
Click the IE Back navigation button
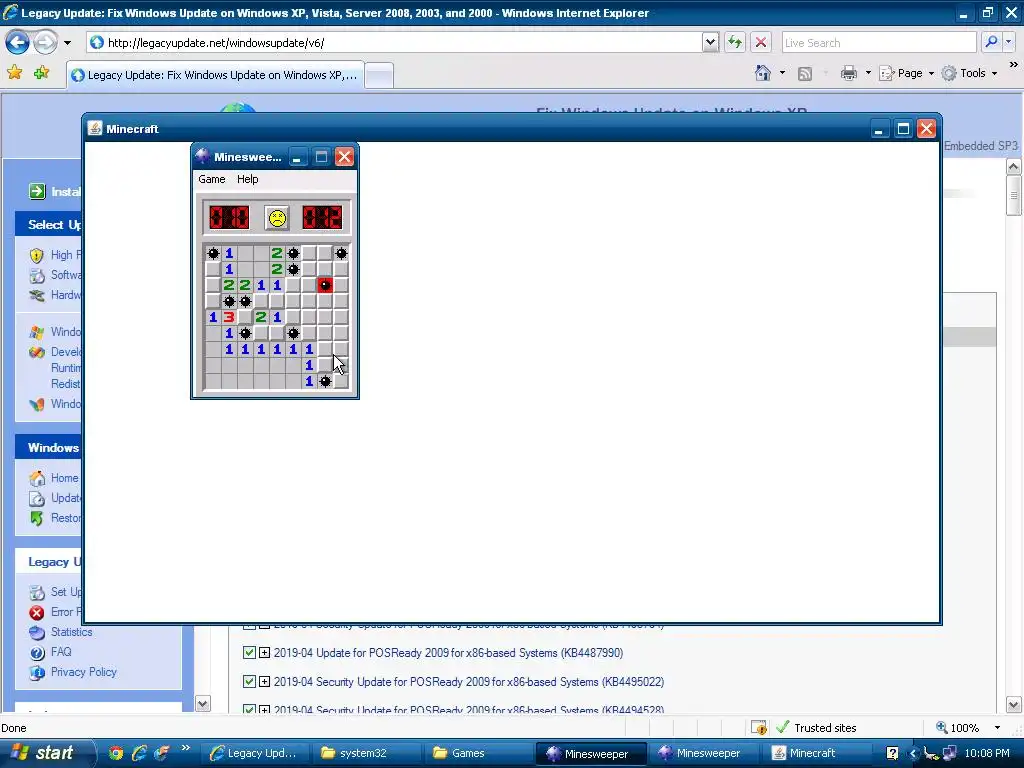point(17,43)
